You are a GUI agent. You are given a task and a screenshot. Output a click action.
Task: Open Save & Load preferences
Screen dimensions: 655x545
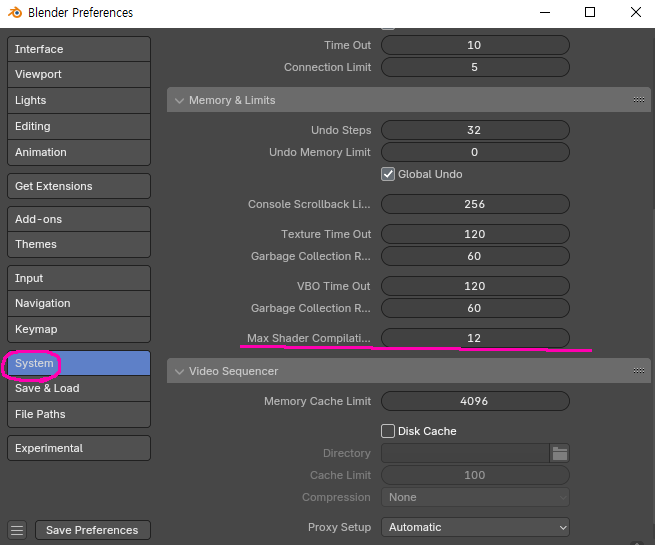click(x=79, y=388)
